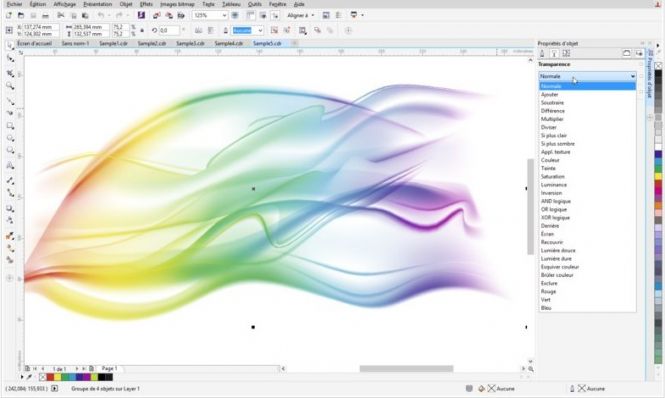Collapse the Normale transparency mode dropdown
Screen dimensions: 665x398
(x=587, y=76)
